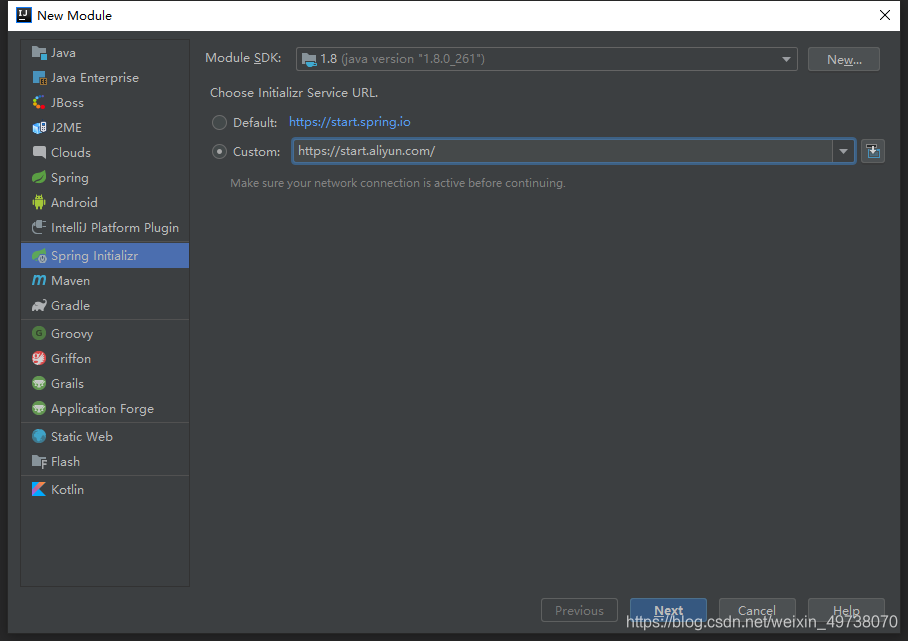
Task: Open the Kotlin category label
Action: (x=67, y=489)
